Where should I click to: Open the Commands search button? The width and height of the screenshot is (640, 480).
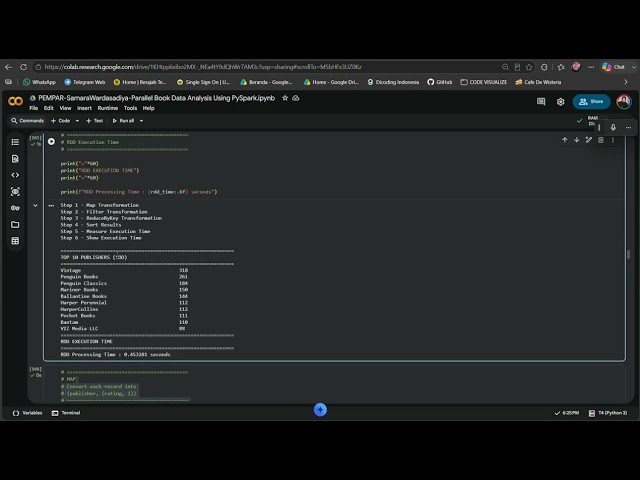27,121
